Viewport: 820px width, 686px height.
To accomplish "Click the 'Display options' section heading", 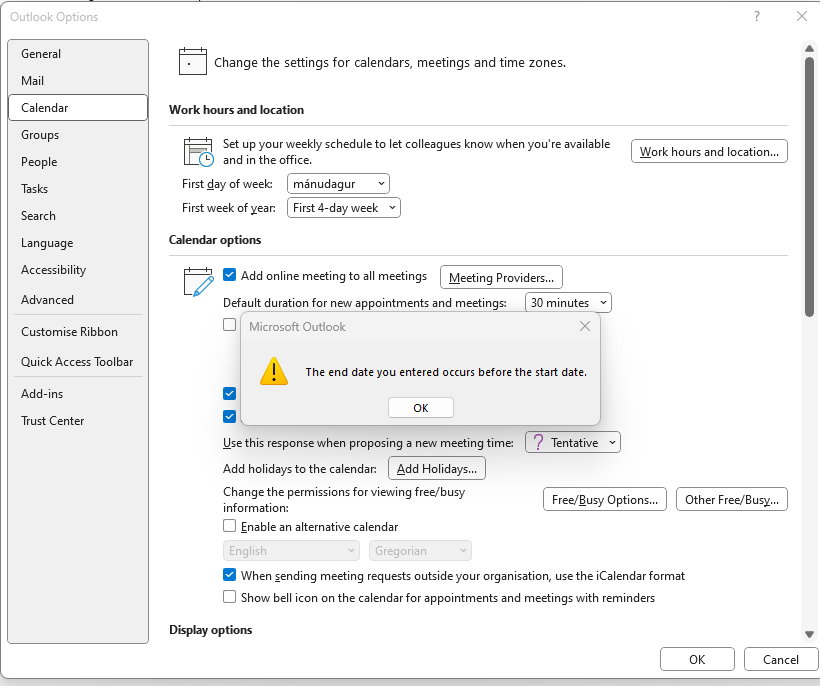I will point(210,630).
